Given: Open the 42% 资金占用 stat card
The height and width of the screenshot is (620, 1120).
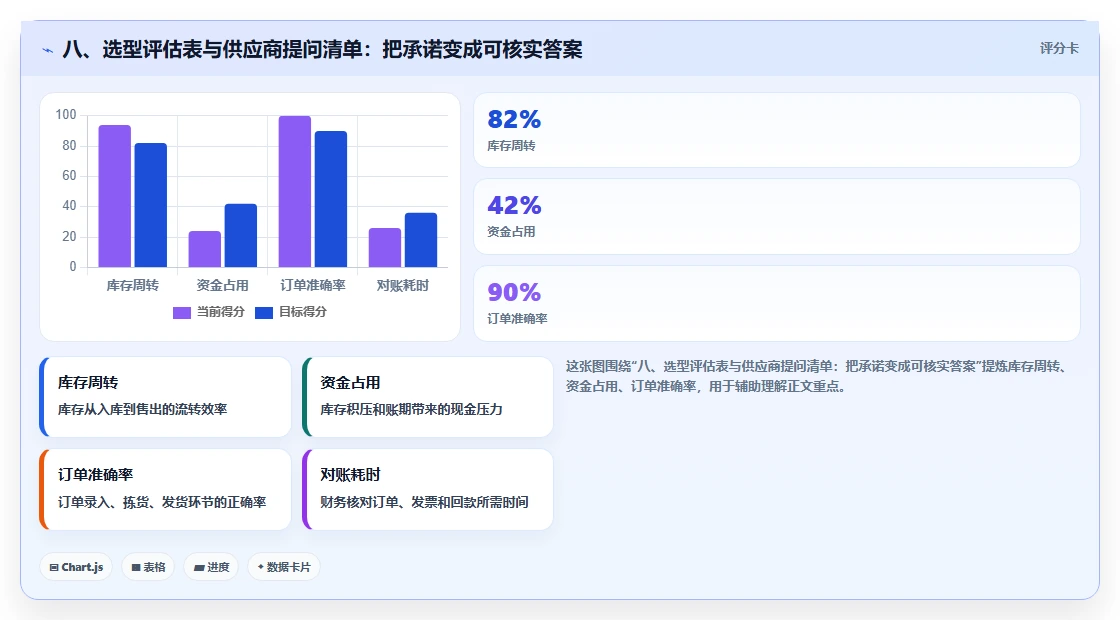Looking at the screenshot, I should tap(776, 216).
